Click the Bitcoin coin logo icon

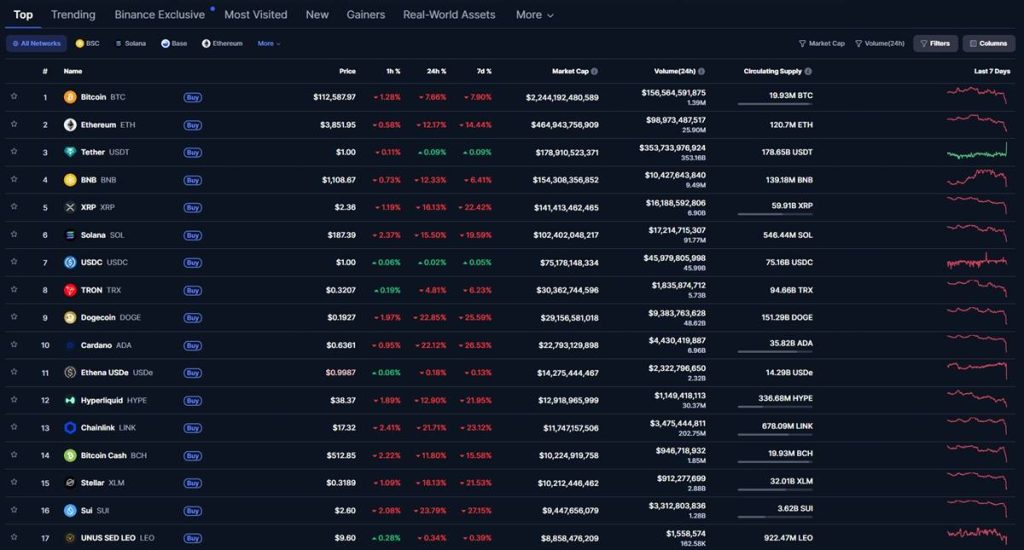[x=70, y=97]
